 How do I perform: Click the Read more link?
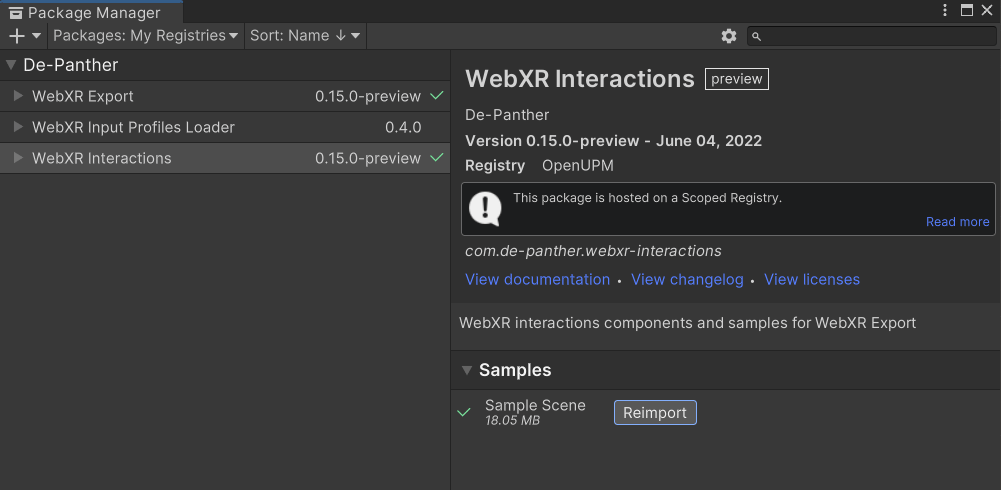(x=958, y=221)
